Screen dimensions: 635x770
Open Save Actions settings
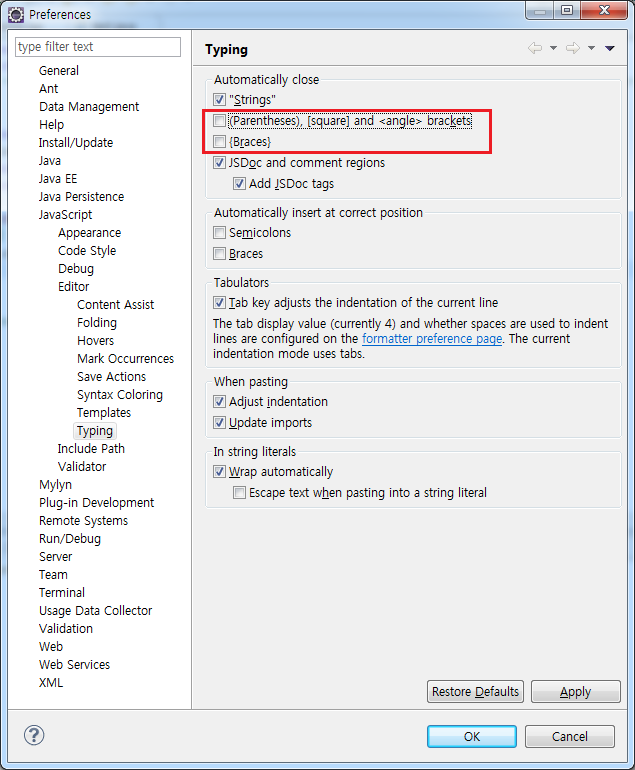pos(111,377)
